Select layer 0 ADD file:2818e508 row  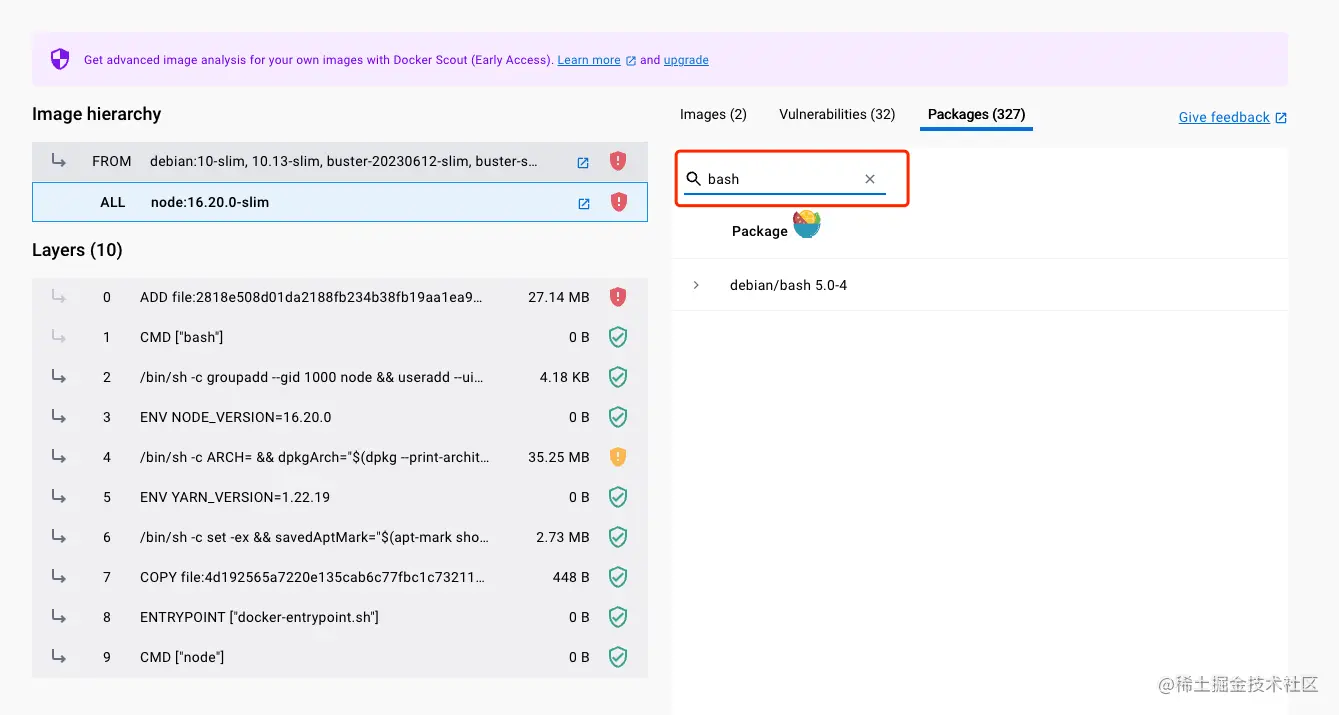coord(340,297)
